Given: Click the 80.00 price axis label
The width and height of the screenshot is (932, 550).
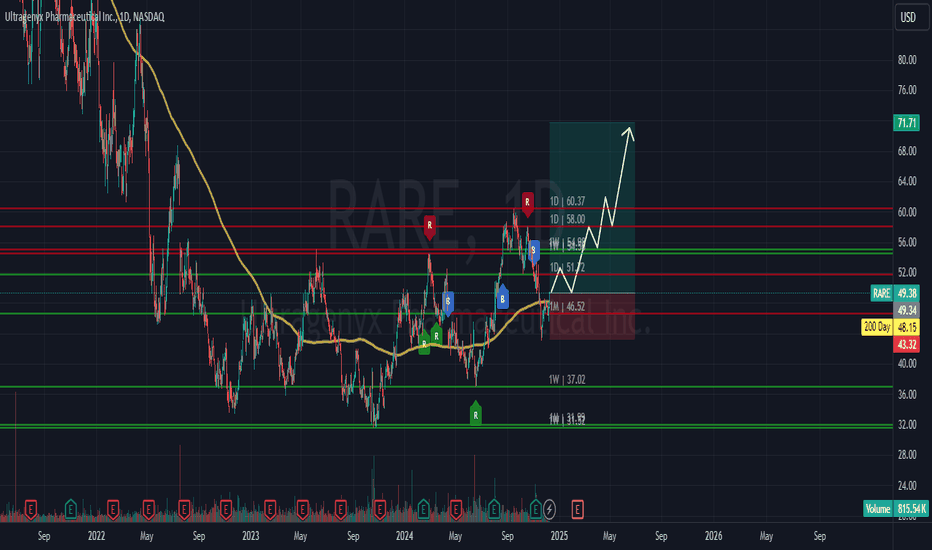Looking at the screenshot, I should click(906, 60).
